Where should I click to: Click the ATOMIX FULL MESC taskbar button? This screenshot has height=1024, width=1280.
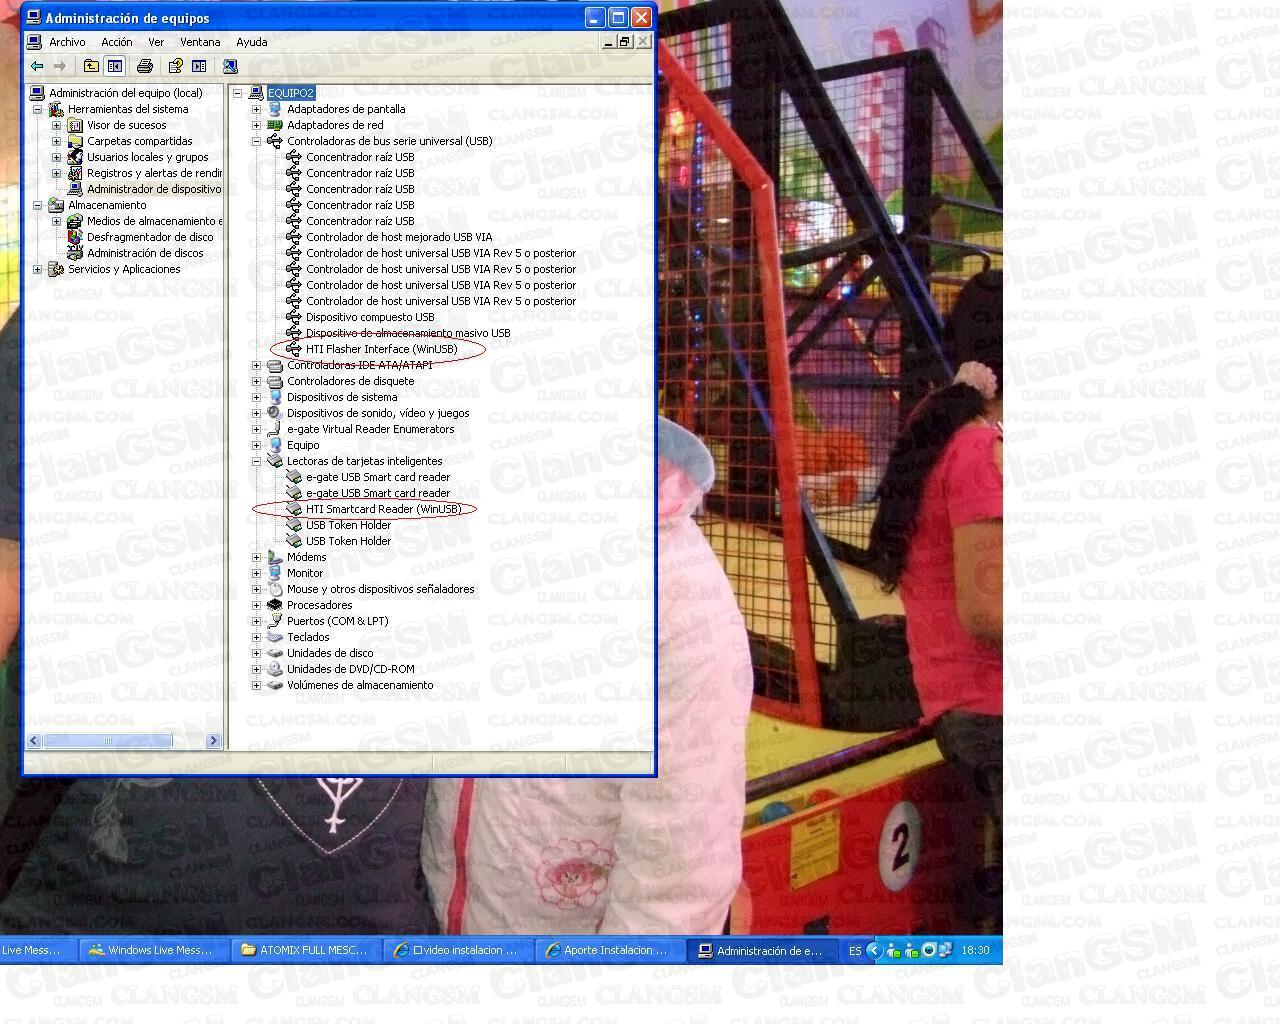click(305, 950)
